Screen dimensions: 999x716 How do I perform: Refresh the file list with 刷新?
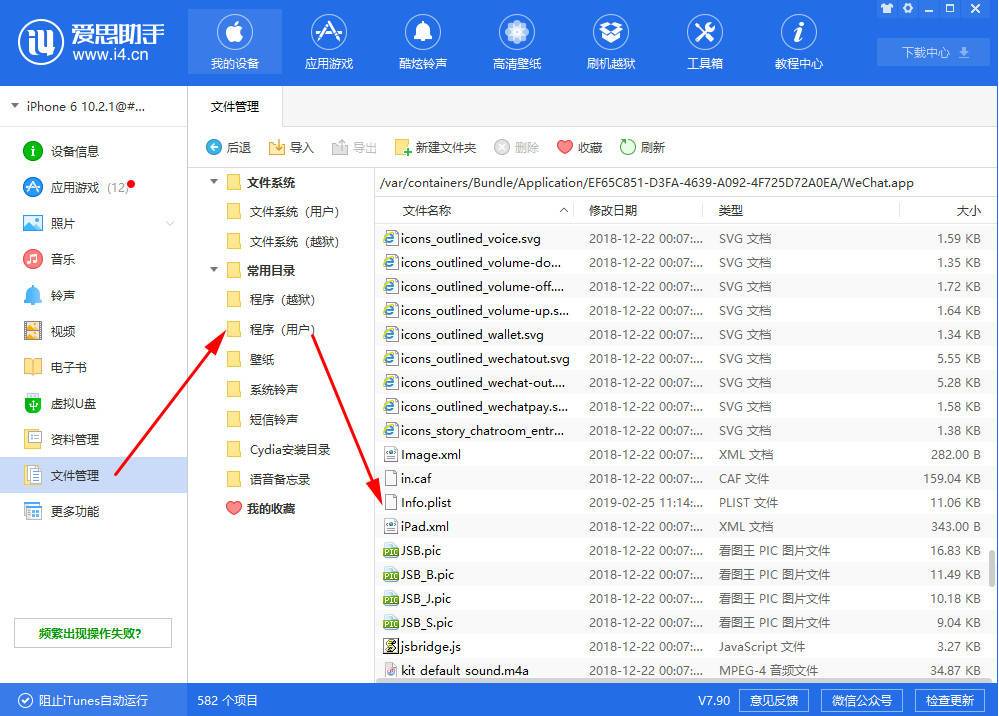pos(643,146)
